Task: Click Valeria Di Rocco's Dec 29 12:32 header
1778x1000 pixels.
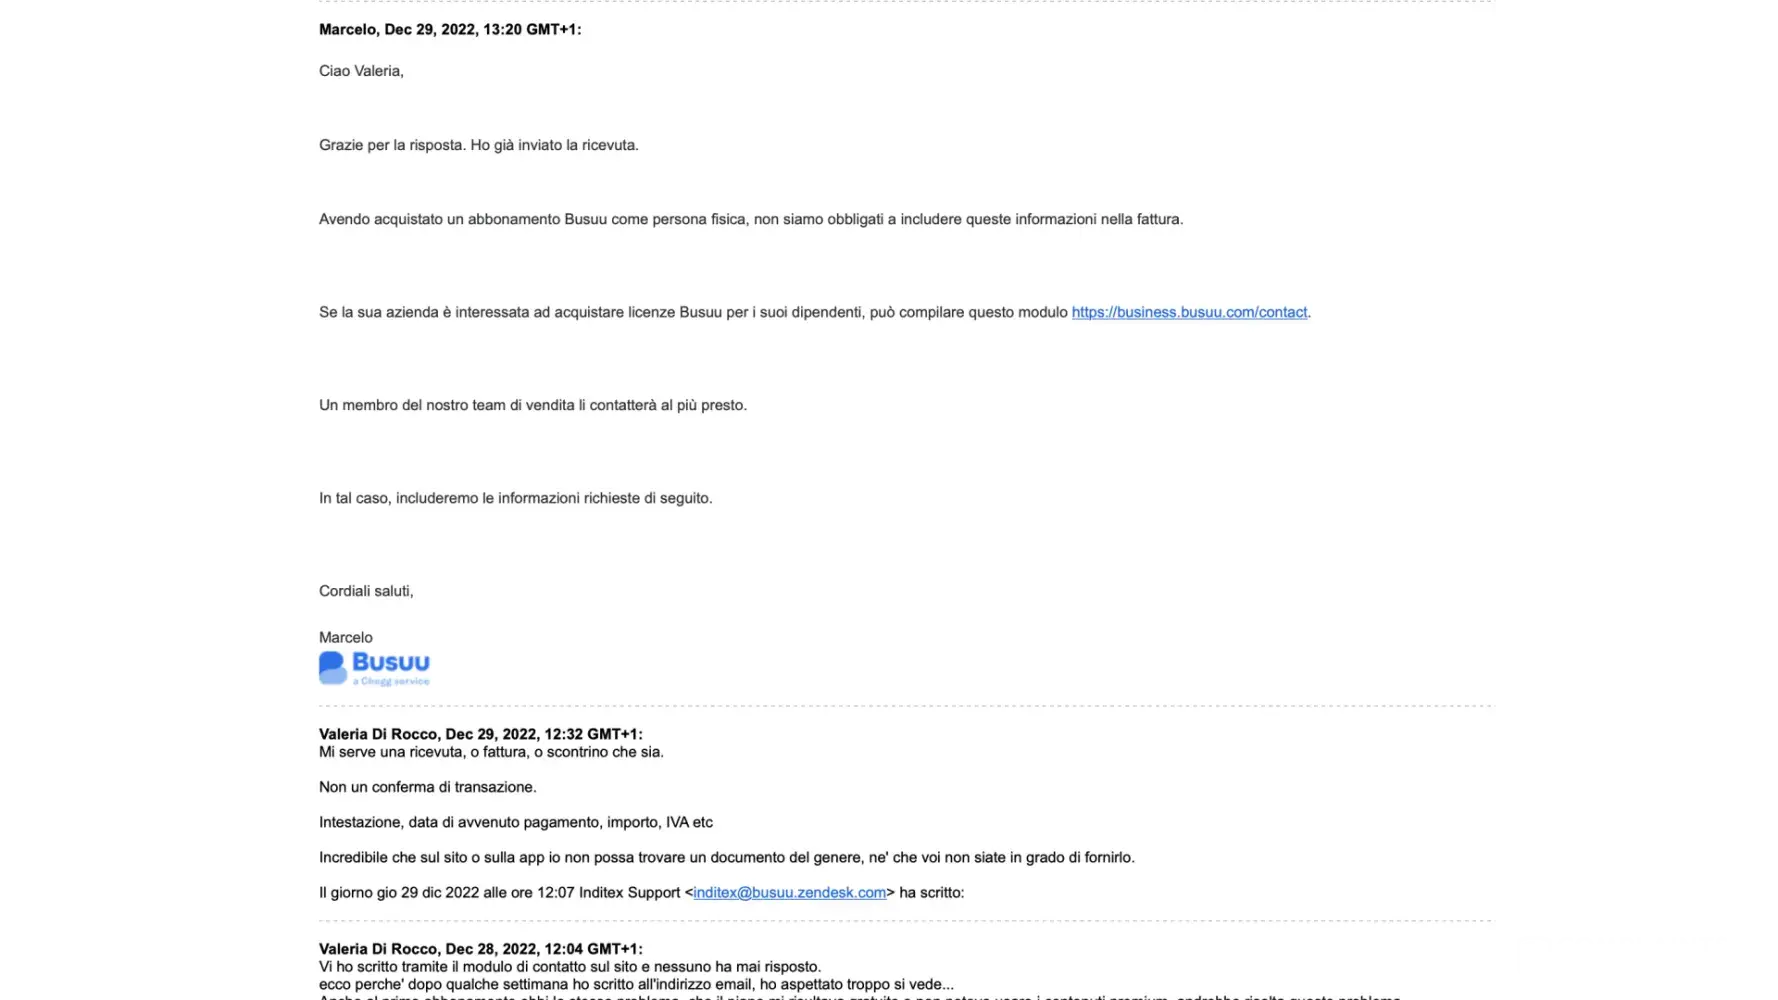Action: [x=480, y=734]
